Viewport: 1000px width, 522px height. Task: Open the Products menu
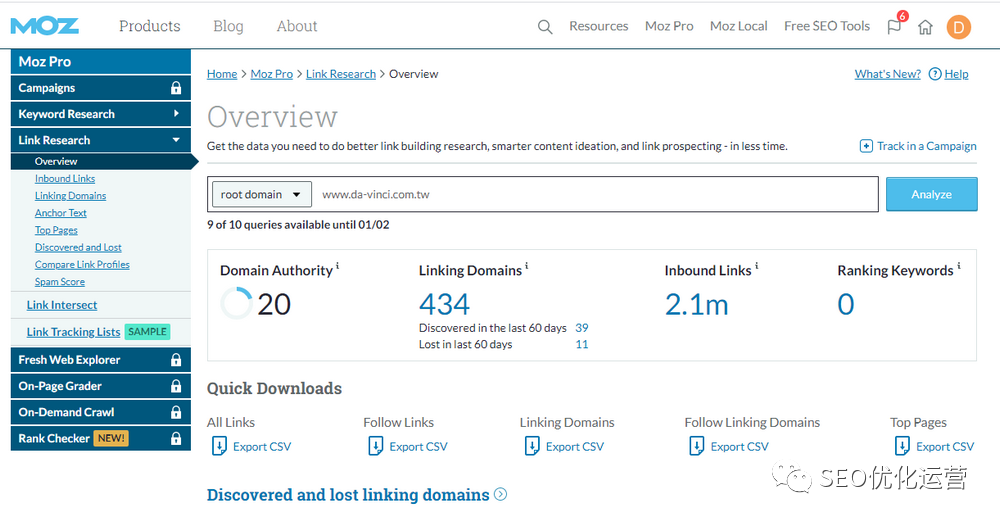click(x=150, y=26)
